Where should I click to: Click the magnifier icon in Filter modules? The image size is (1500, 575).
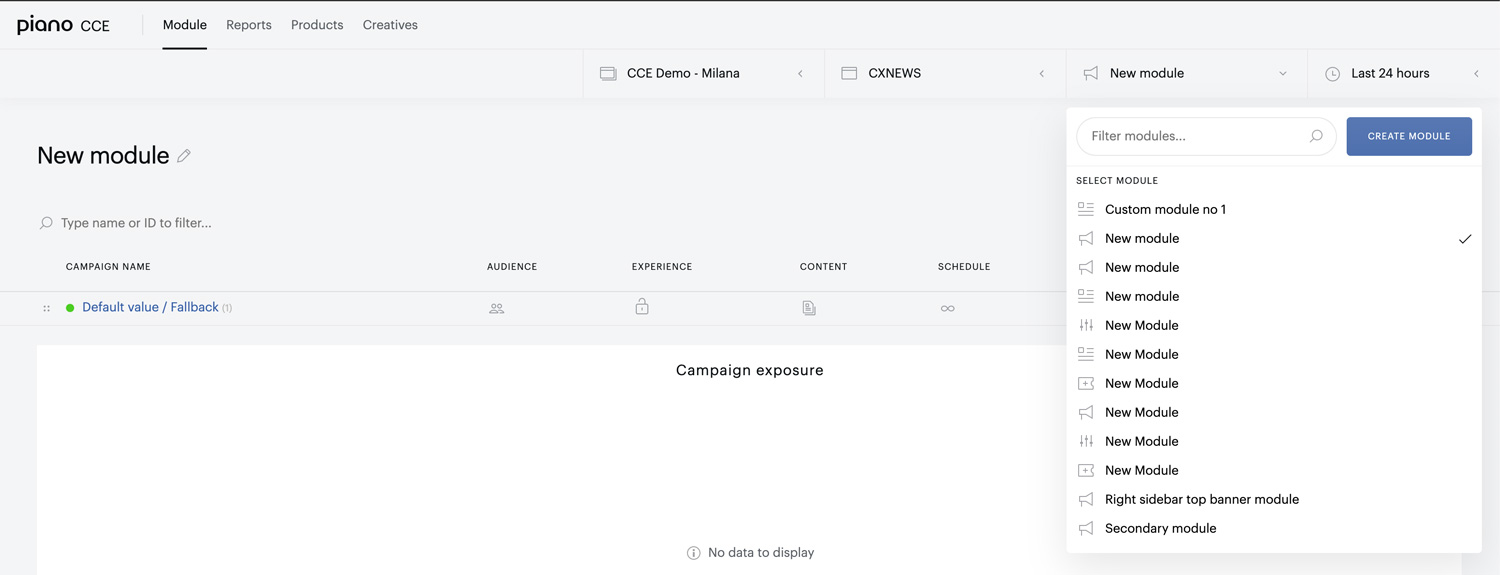(1316, 136)
